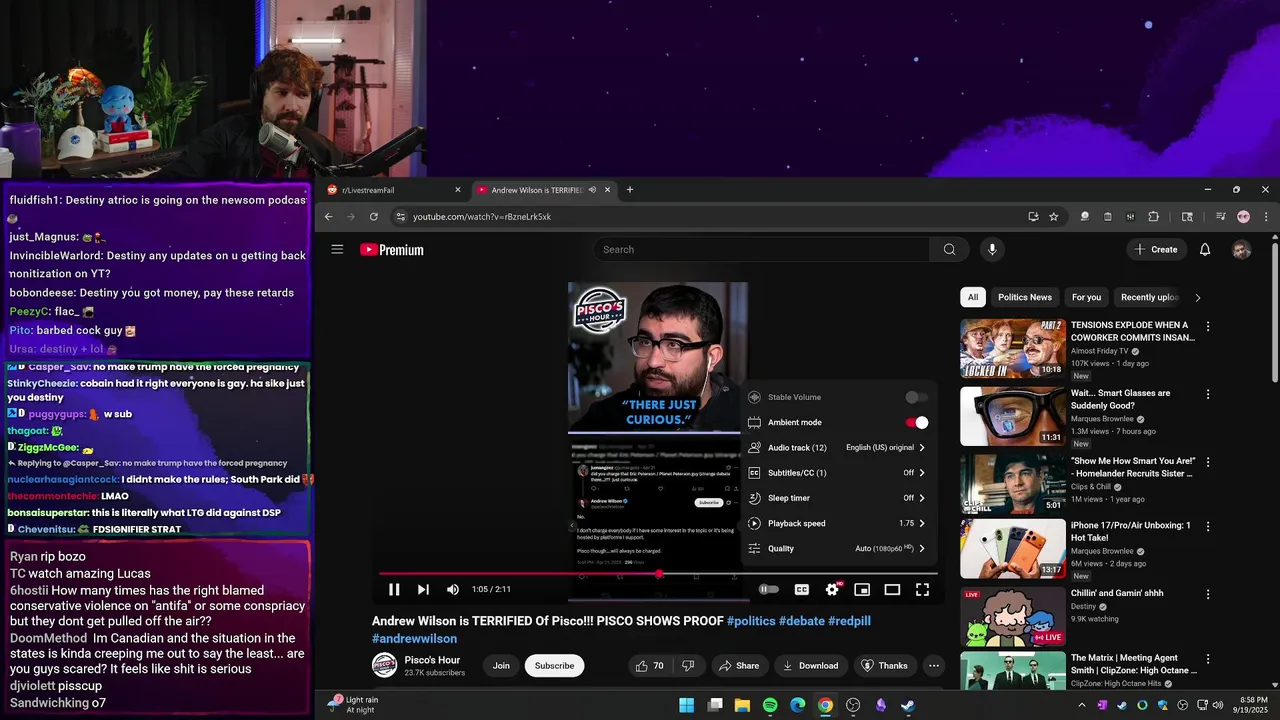The height and width of the screenshot is (720, 1280).
Task: Open the YouTube hamburger guide menu
Action: 337,250
